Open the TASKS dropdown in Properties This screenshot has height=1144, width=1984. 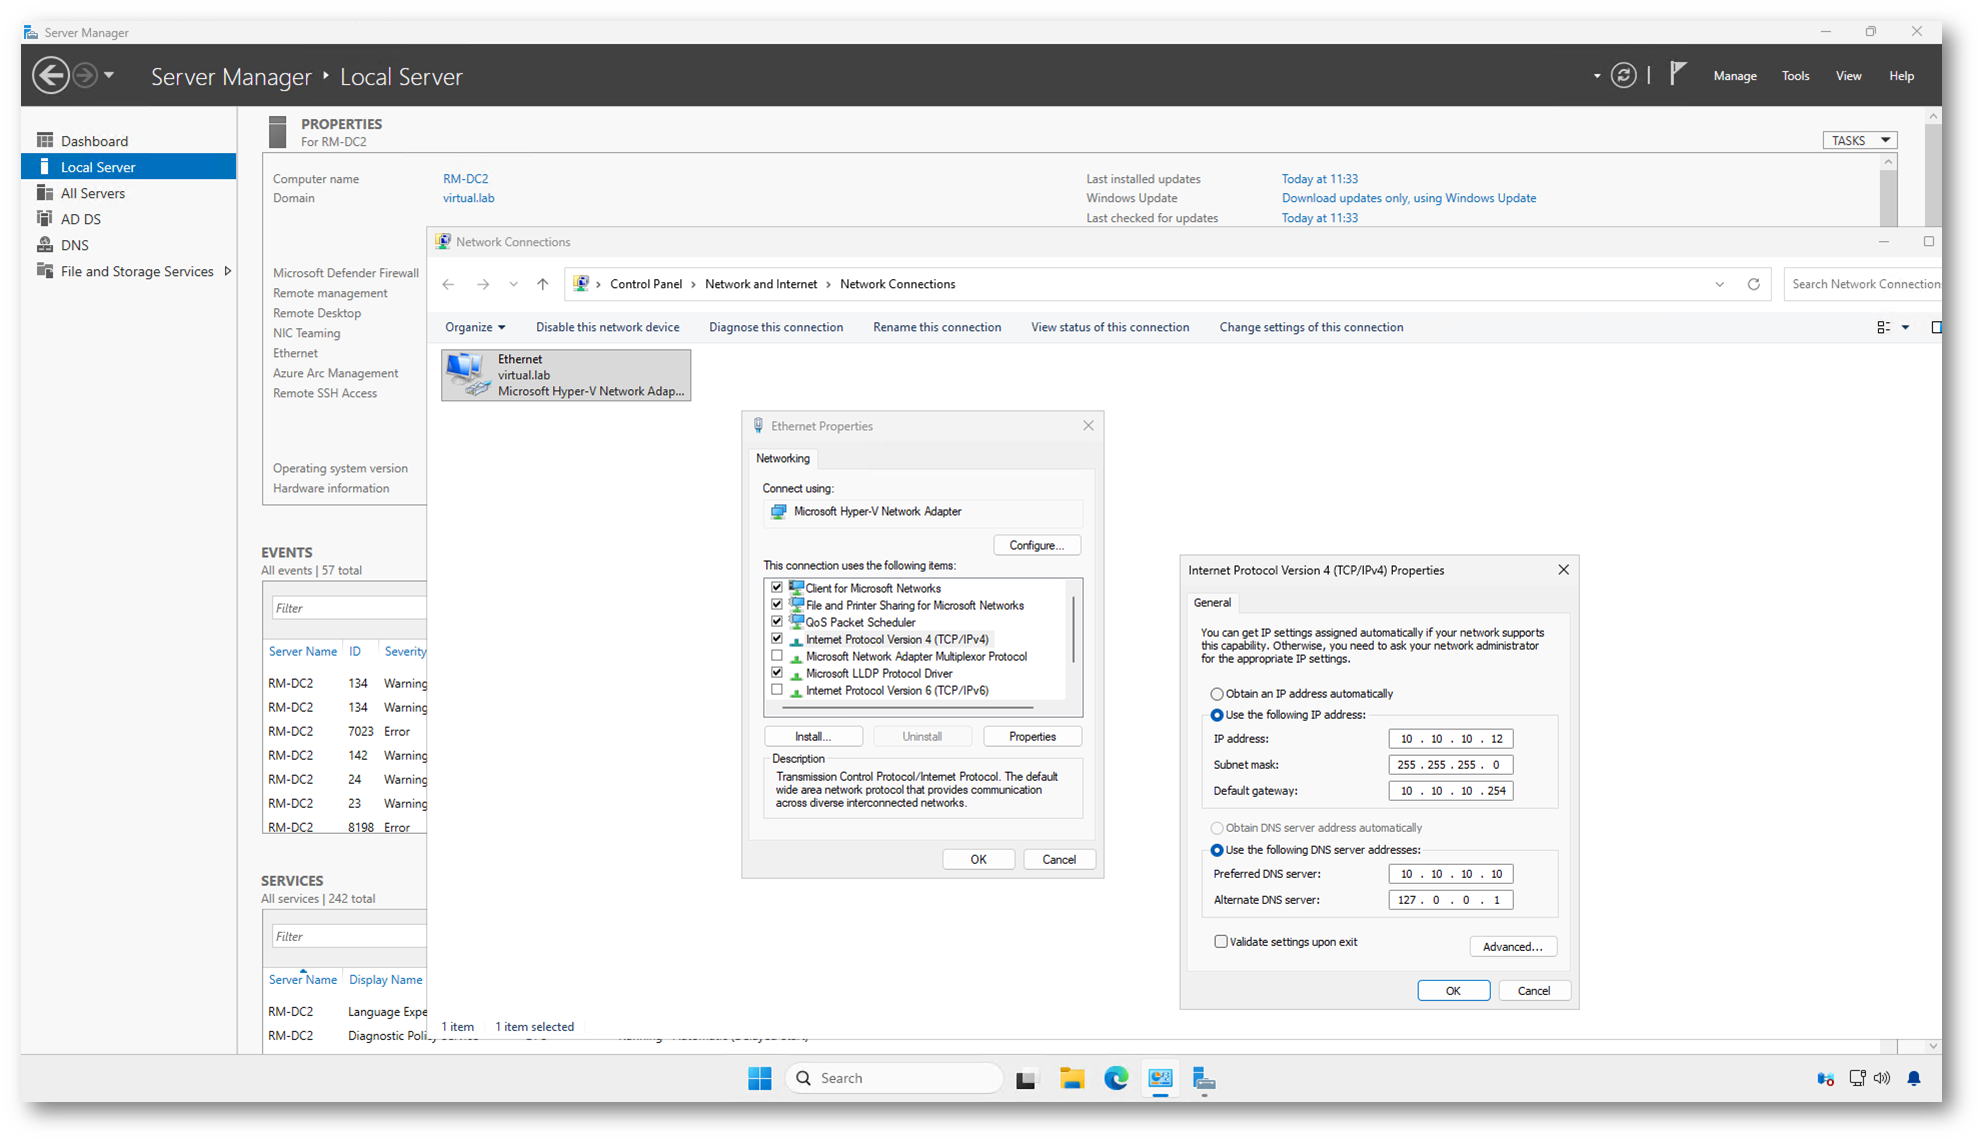[x=1859, y=140]
